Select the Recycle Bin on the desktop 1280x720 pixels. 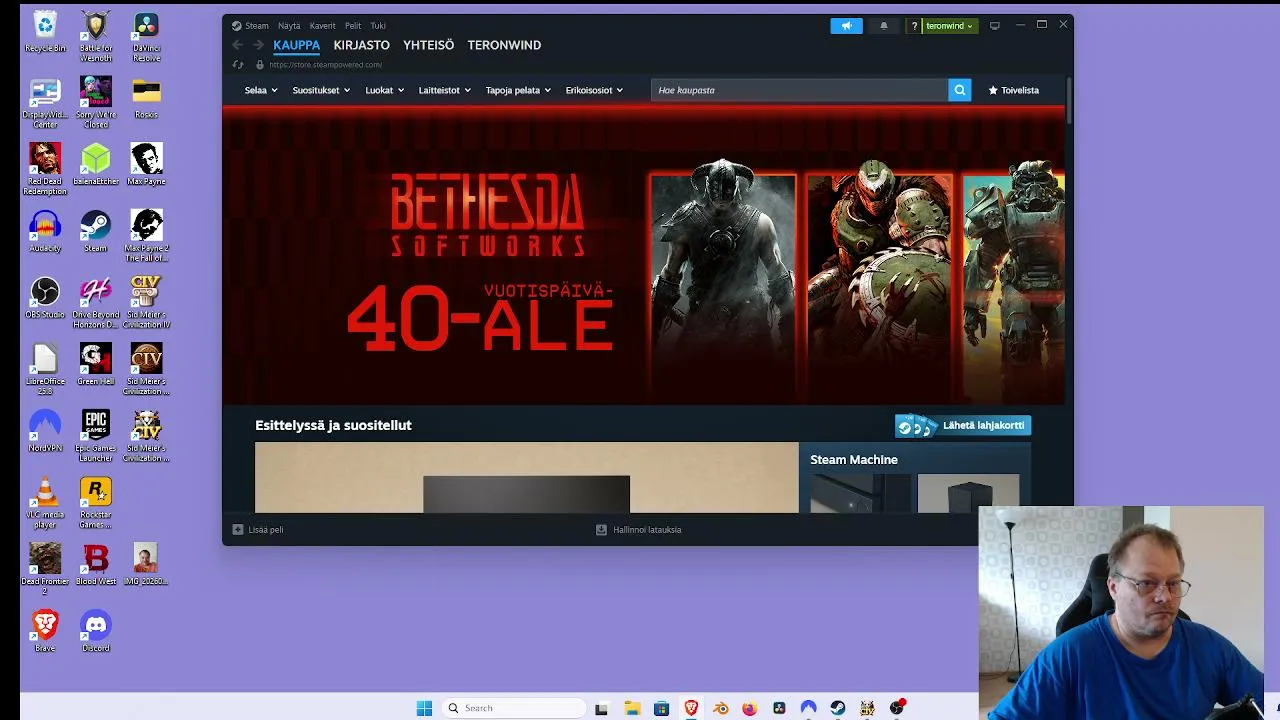click(45, 31)
